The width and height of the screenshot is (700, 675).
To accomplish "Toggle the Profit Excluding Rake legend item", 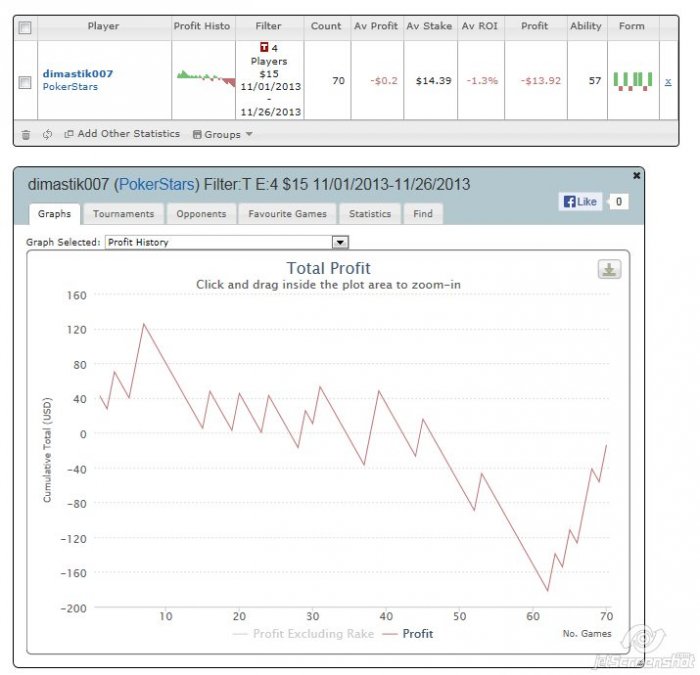I will coord(304,634).
